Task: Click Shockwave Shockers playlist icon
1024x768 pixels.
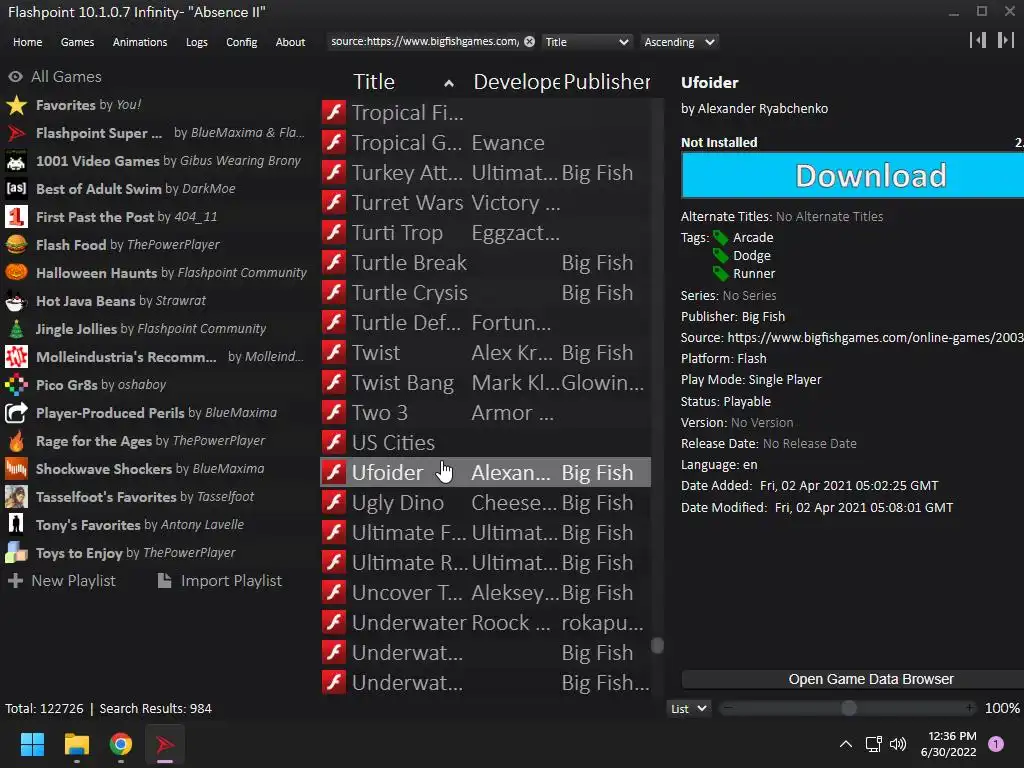Action: [x=16, y=469]
